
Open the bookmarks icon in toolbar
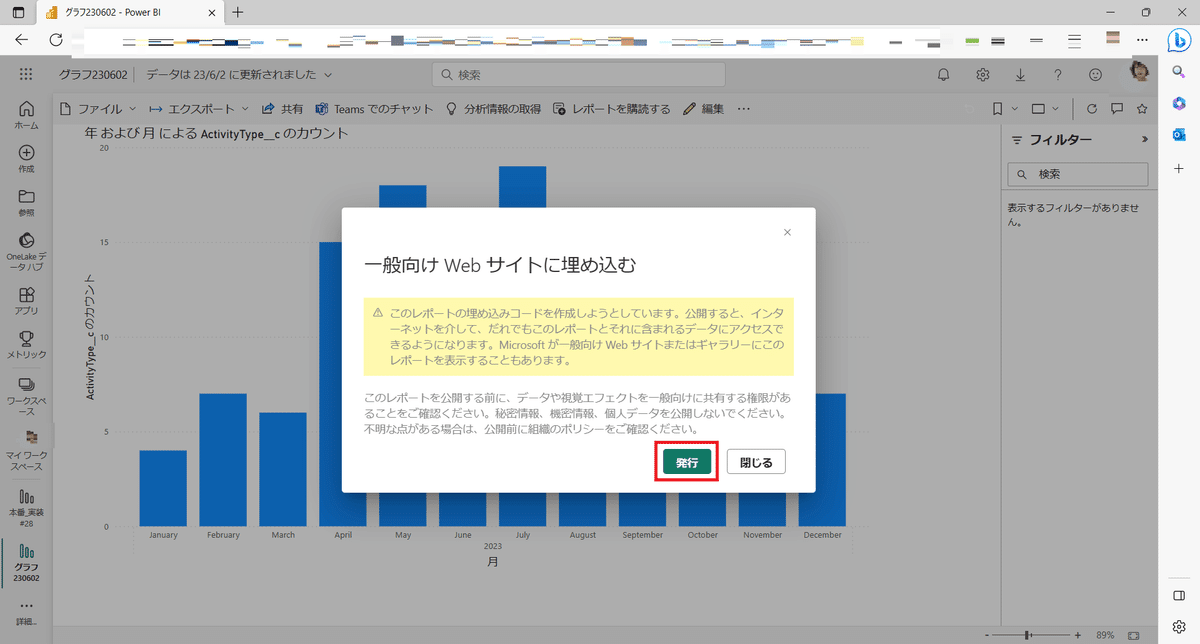[x=998, y=109]
